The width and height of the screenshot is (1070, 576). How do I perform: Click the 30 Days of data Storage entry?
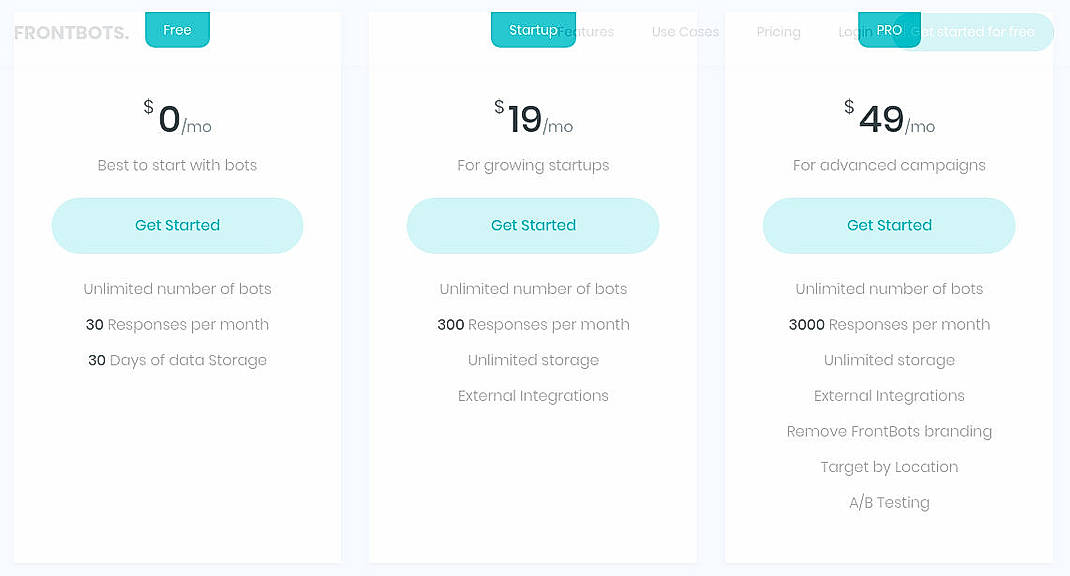coord(177,360)
